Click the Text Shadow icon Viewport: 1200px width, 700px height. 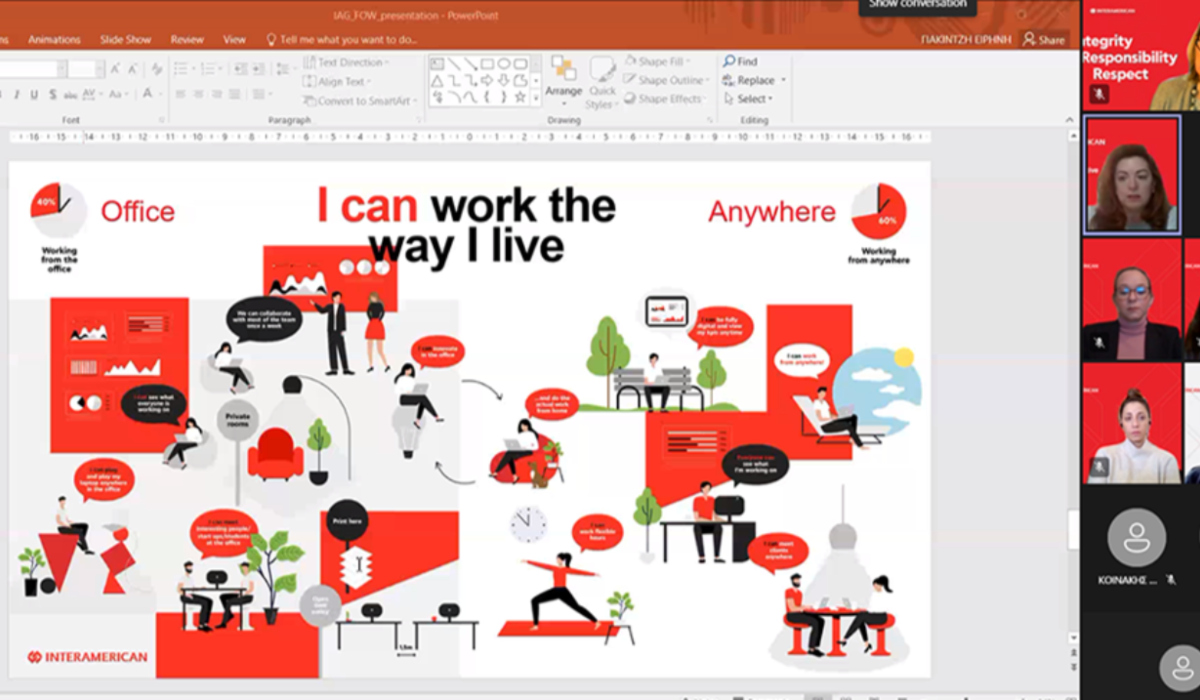pos(52,94)
